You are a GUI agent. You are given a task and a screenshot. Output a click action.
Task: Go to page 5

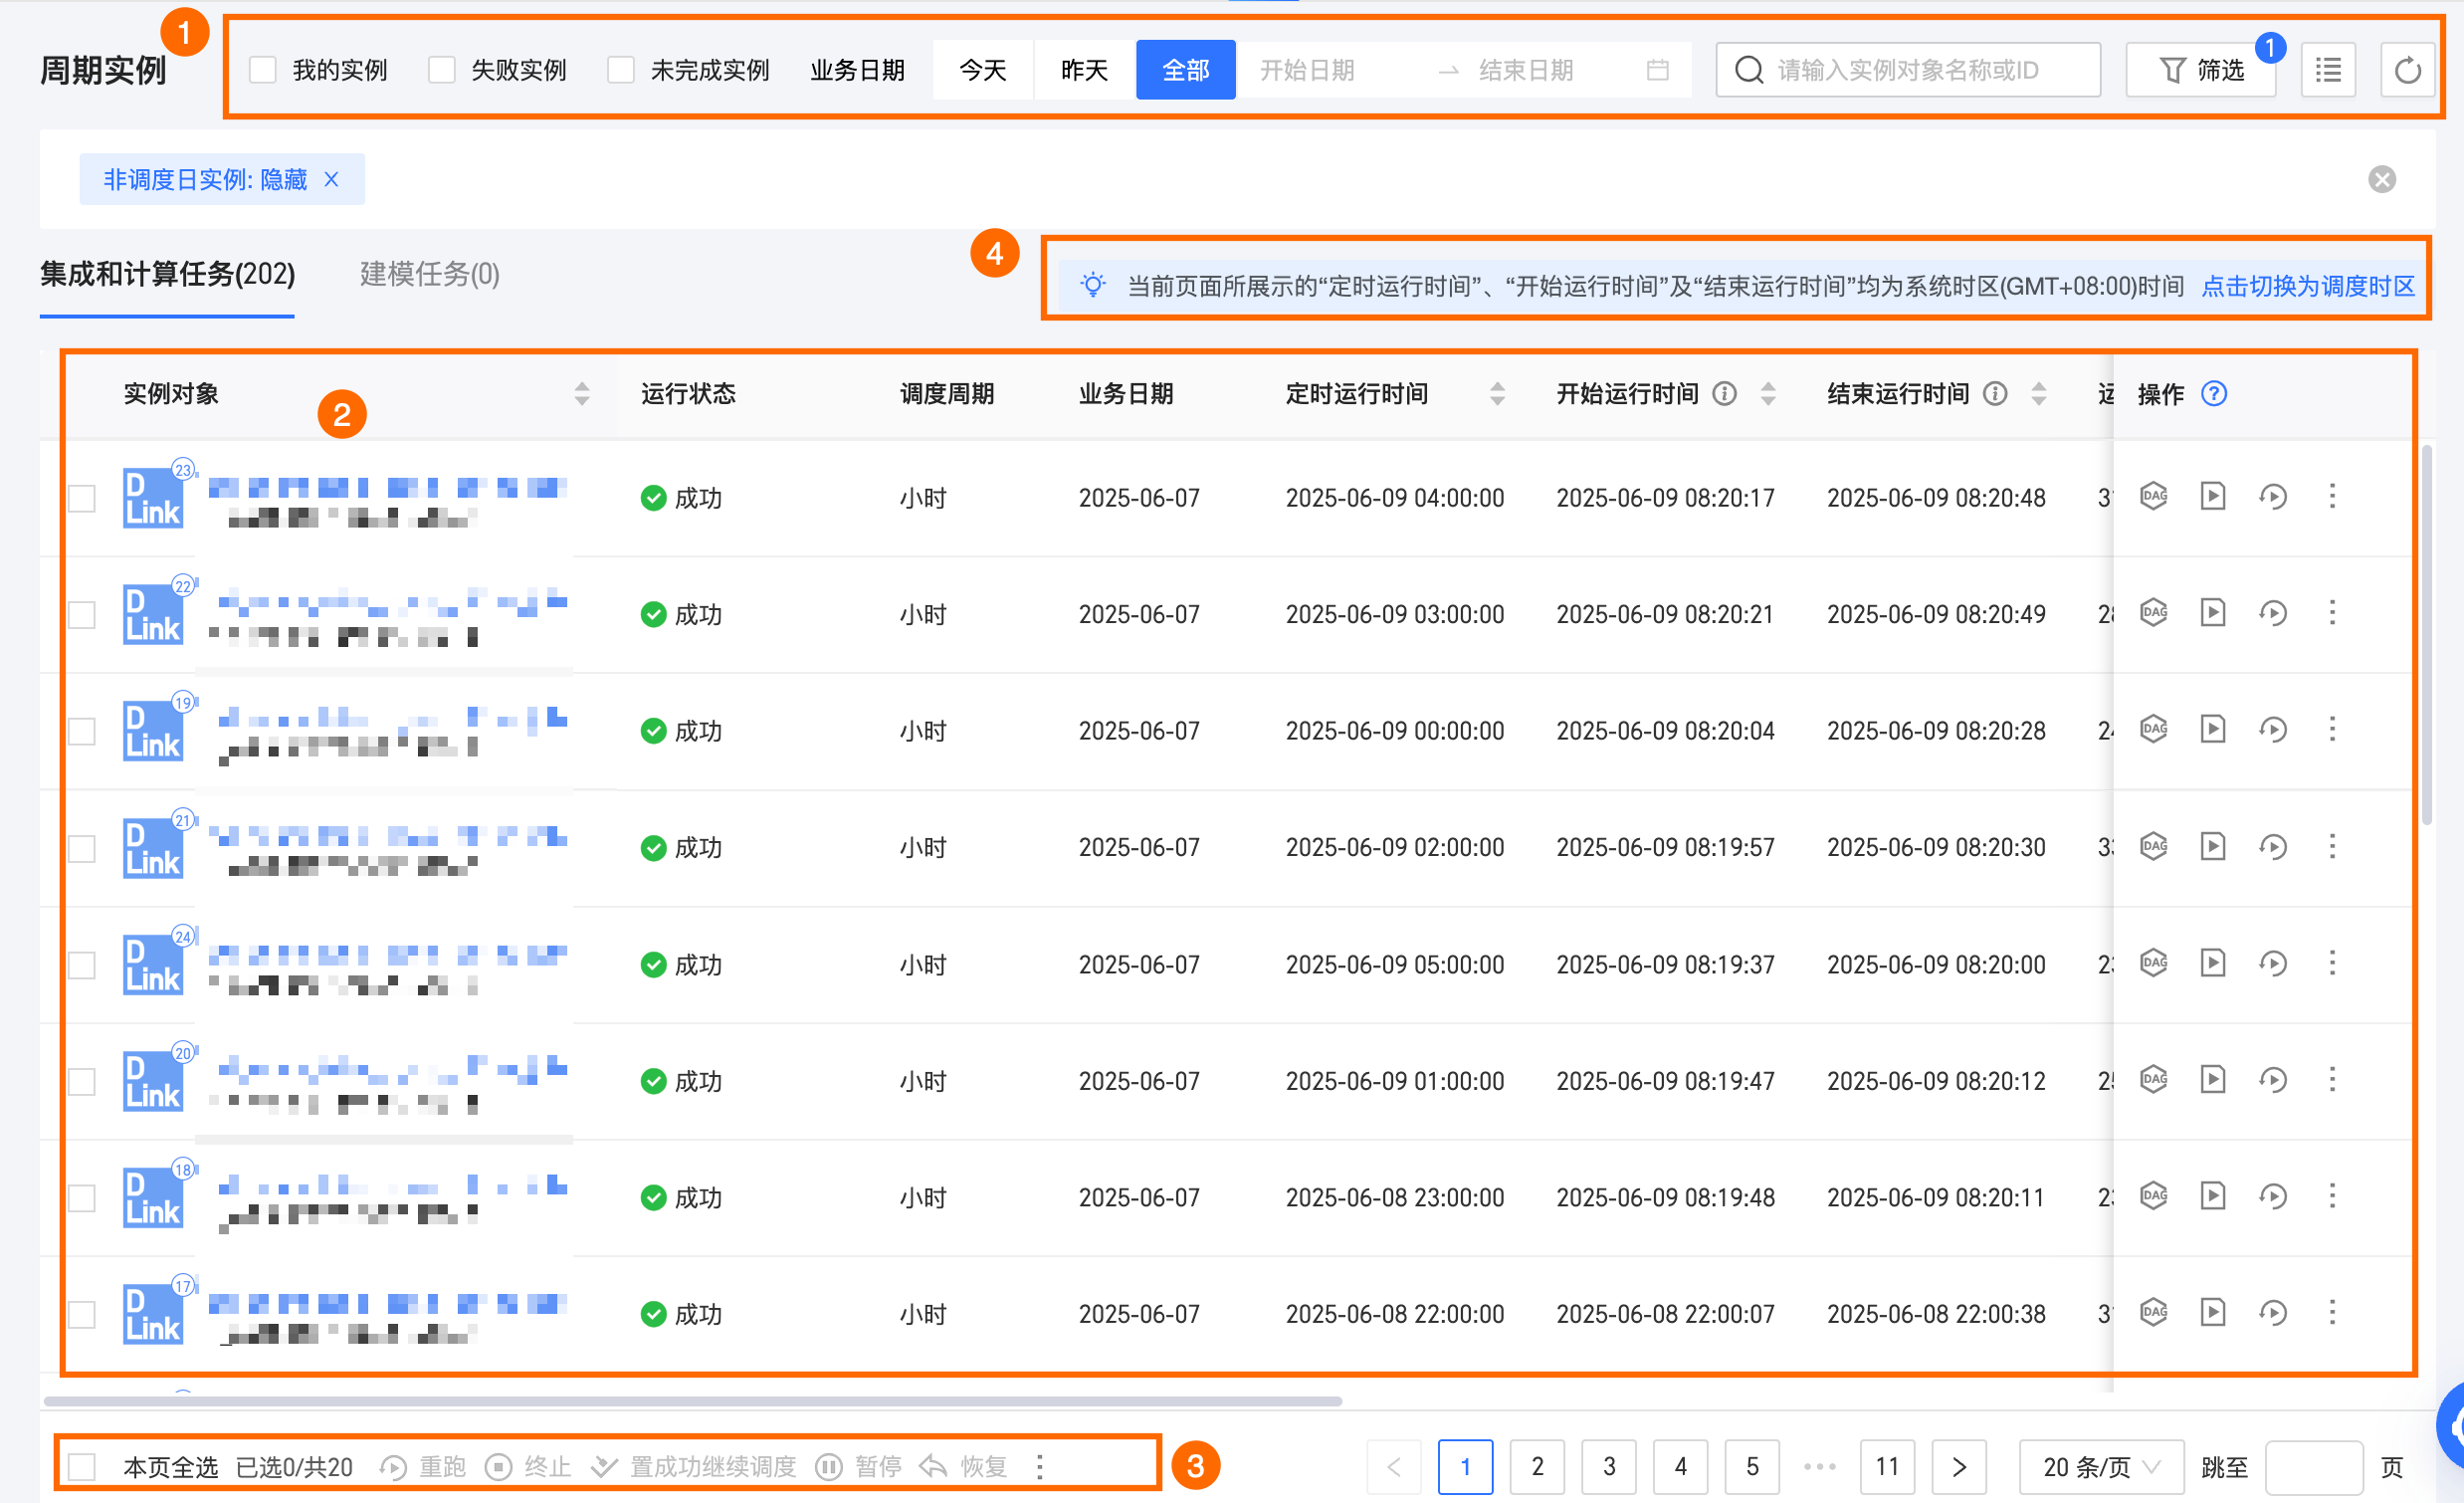(x=1752, y=1467)
